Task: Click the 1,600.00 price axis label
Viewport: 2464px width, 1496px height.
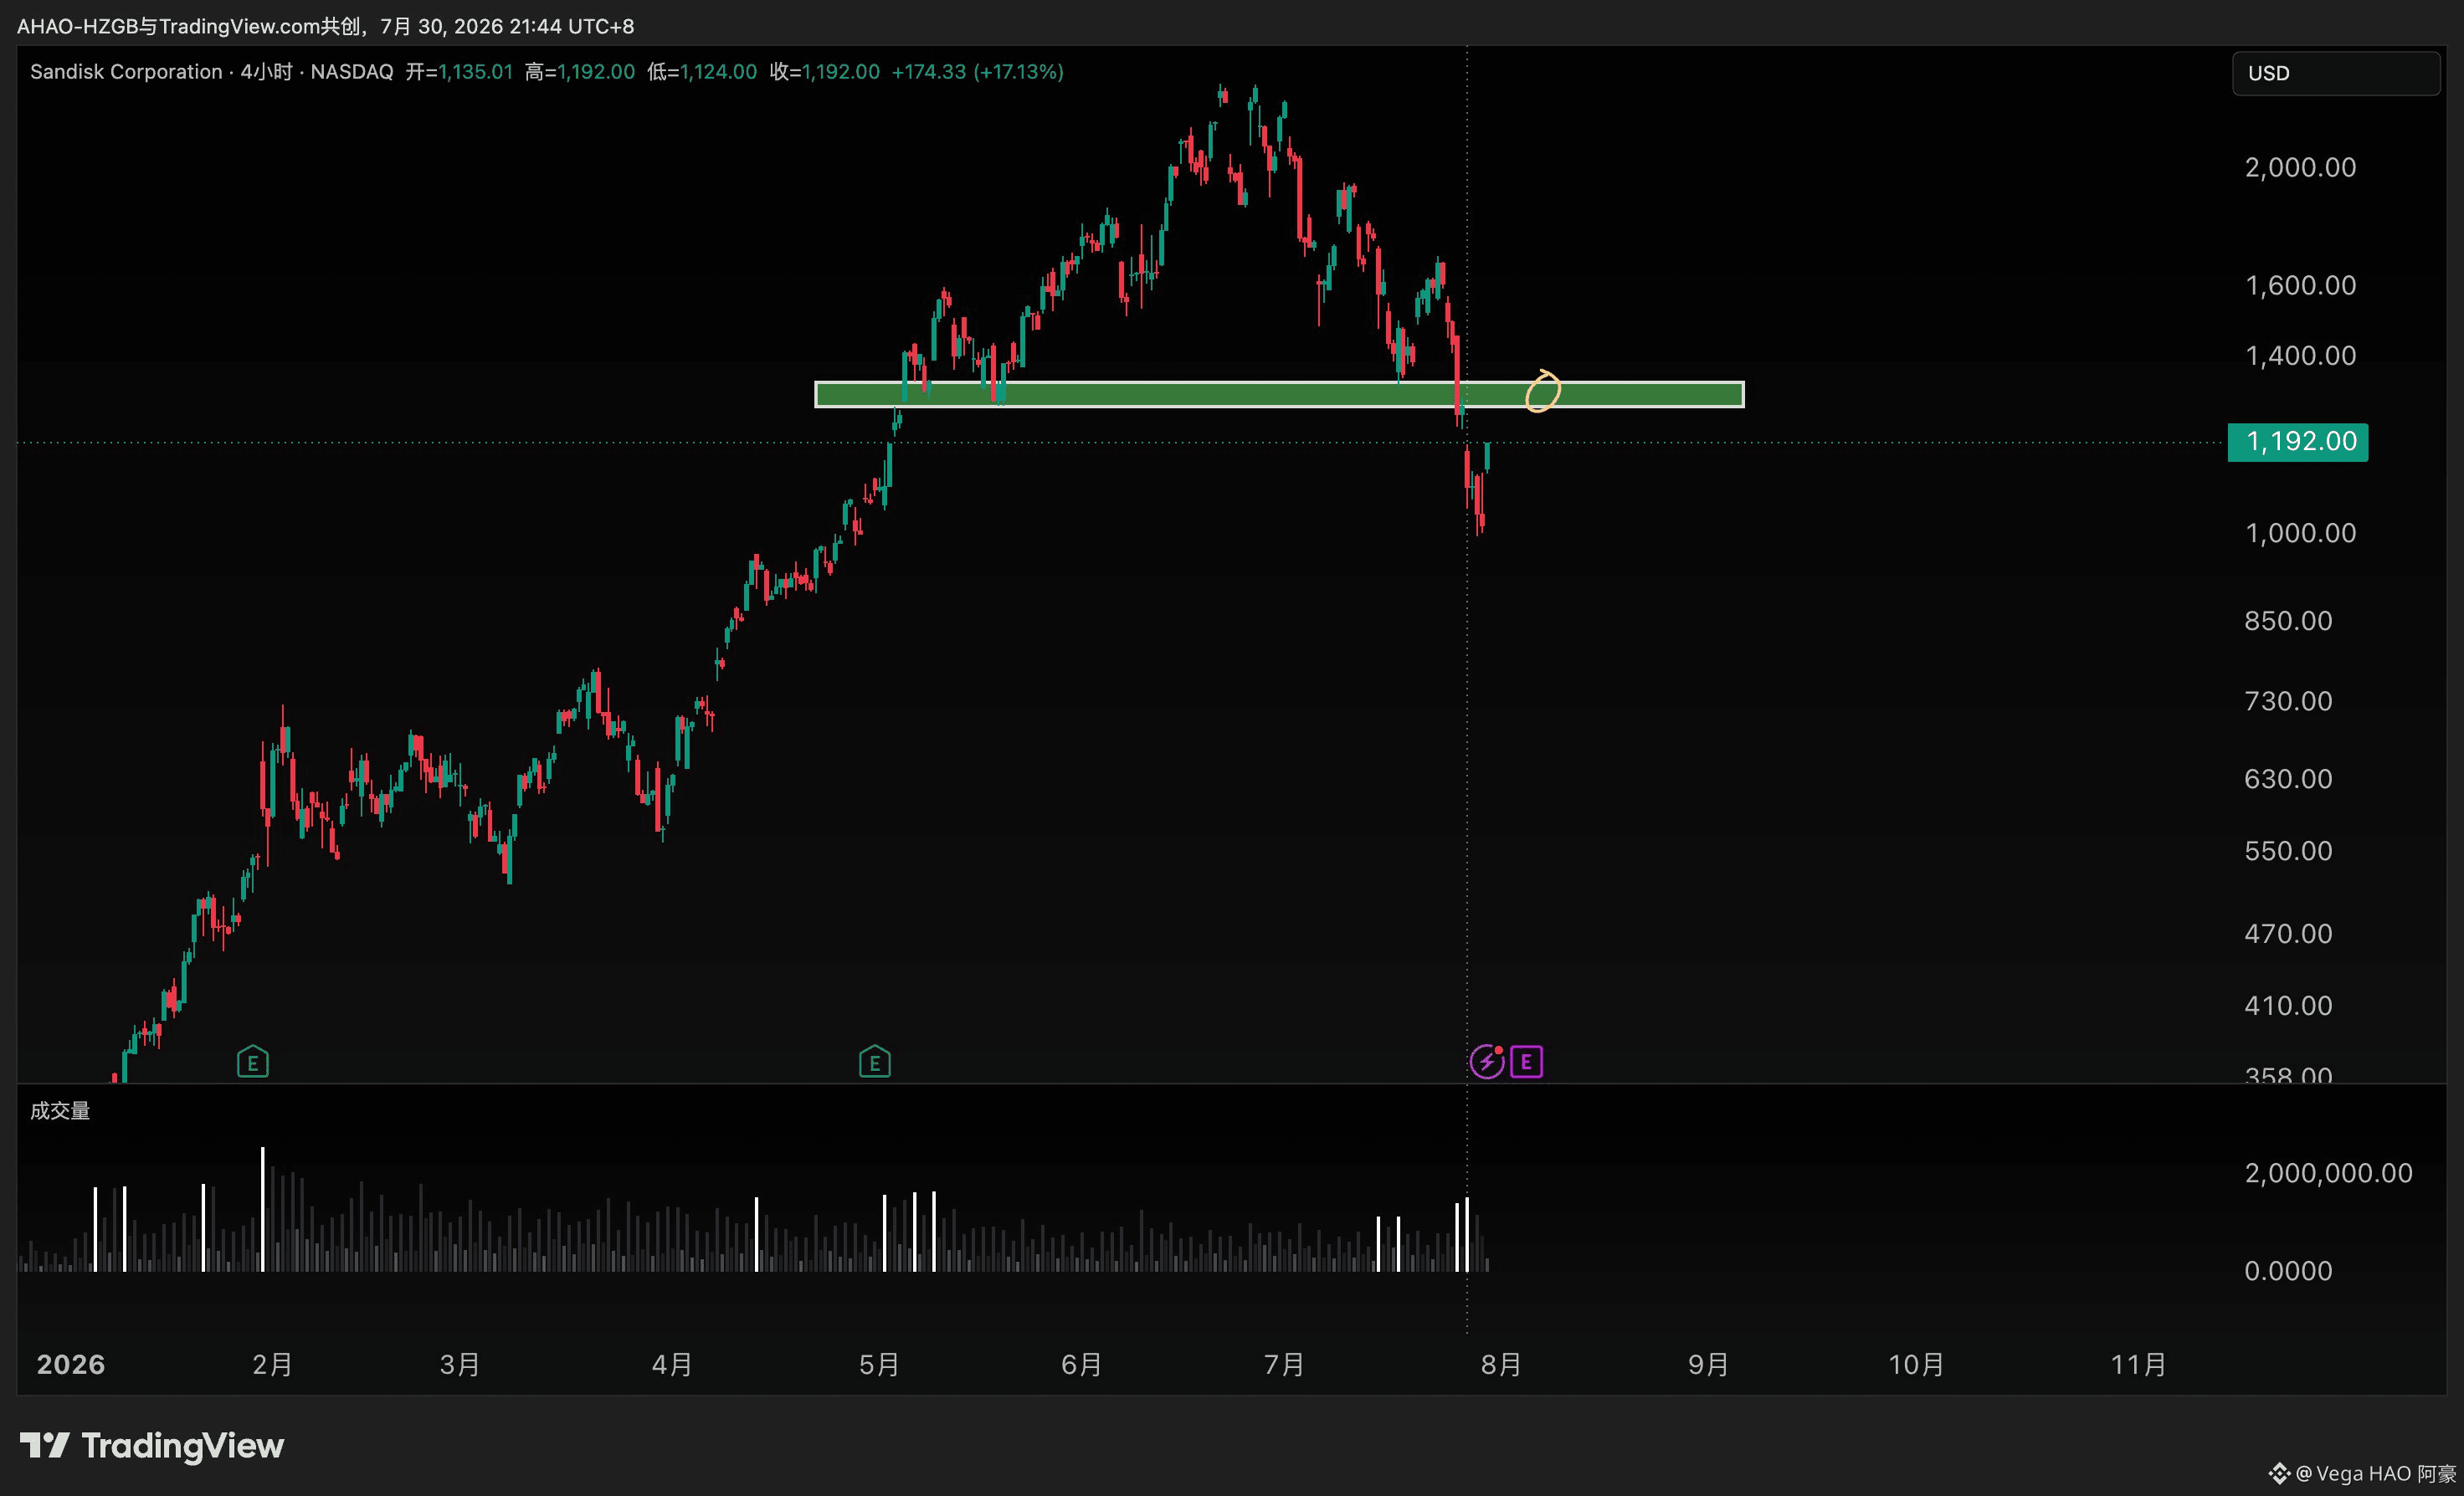Action: point(2300,286)
